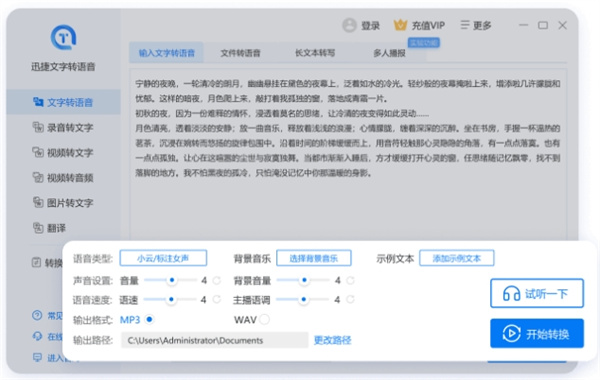
Task: Click the headphone icon in 试听一下 button
Action: point(511,294)
